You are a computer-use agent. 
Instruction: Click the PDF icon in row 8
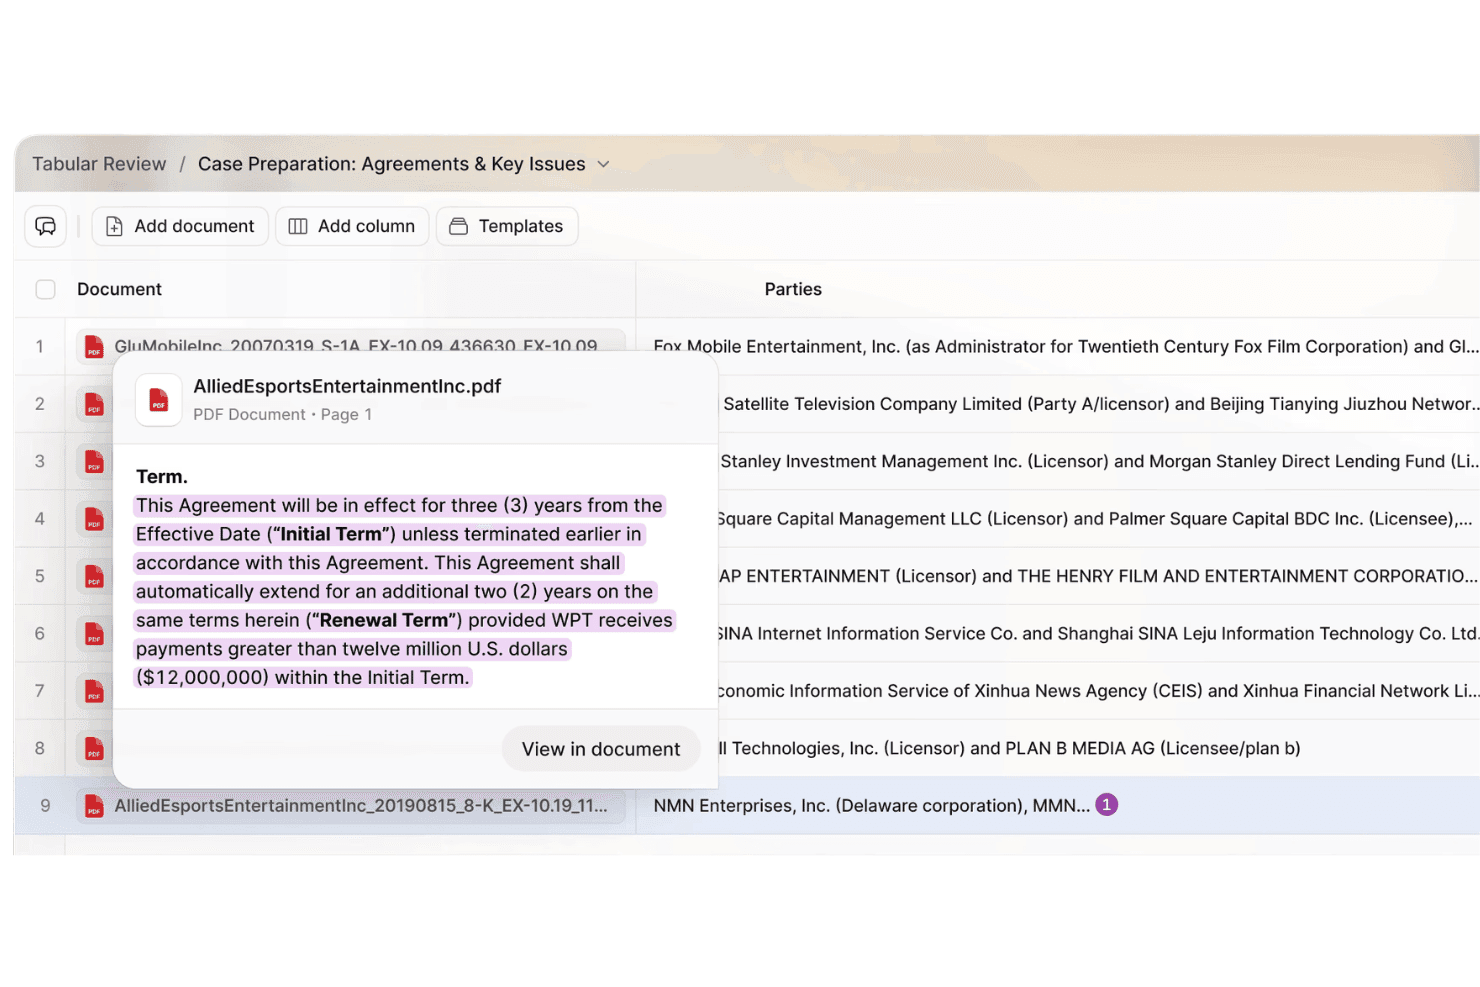[x=94, y=748]
